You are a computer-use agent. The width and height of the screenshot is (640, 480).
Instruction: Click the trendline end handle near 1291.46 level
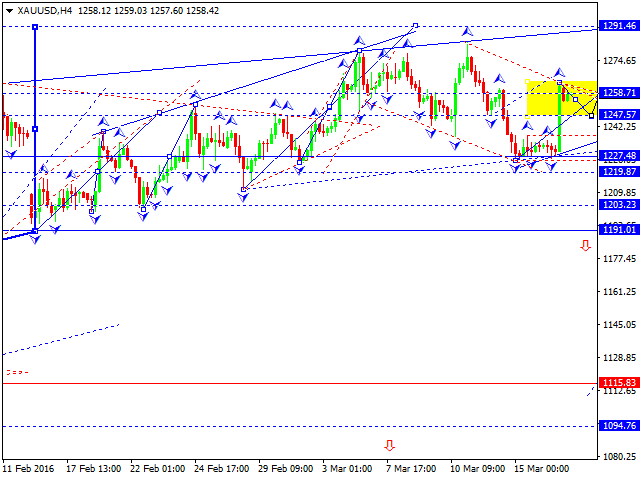[x=415, y=25]
